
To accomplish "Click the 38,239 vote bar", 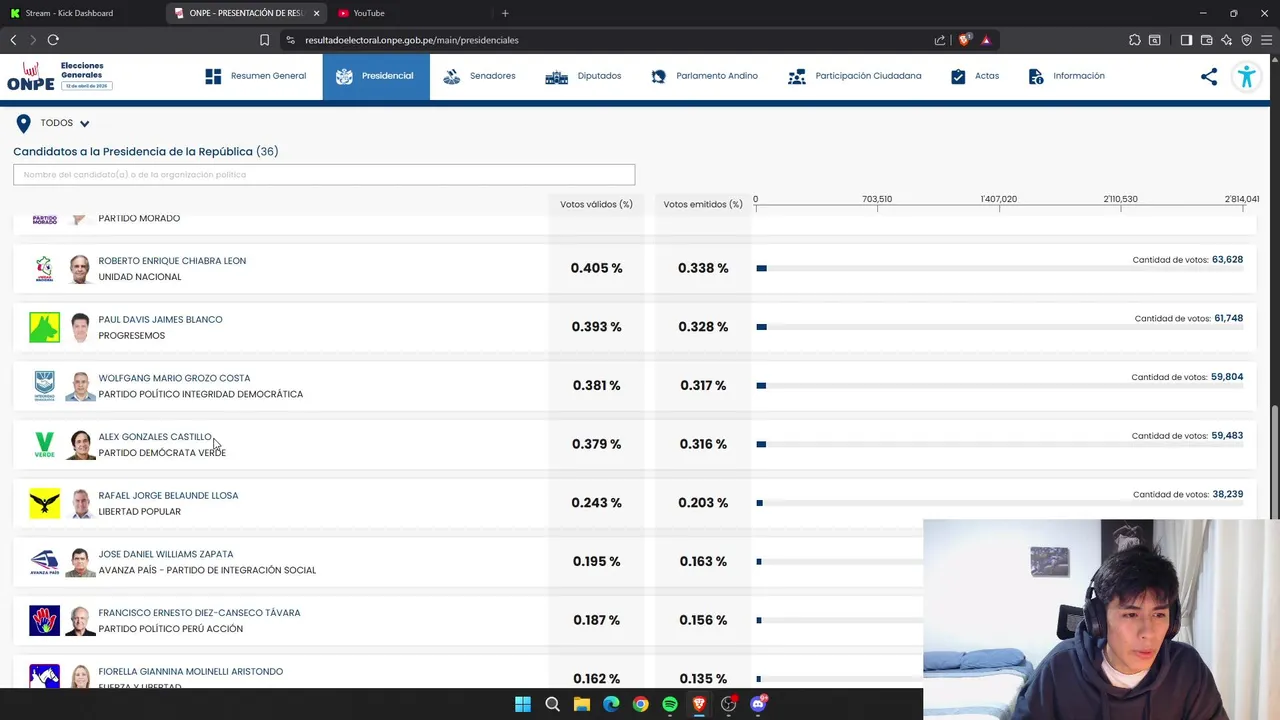I will point(1000,503).
